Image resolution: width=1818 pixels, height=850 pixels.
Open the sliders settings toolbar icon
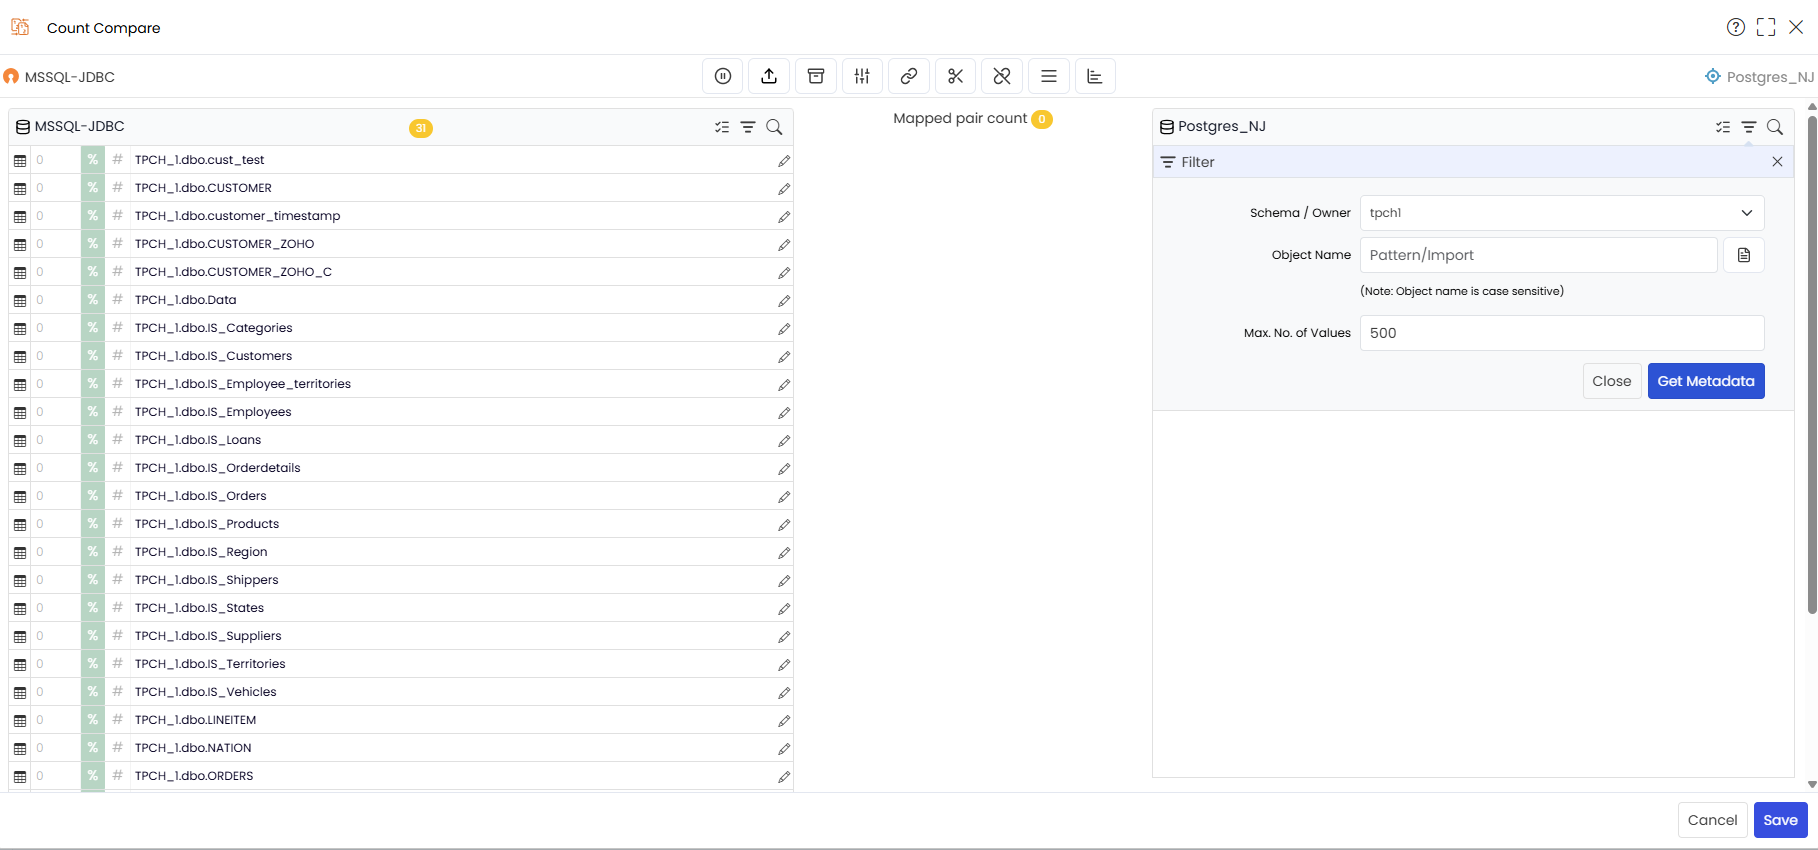pyautogui.click(x=862, y=76)
